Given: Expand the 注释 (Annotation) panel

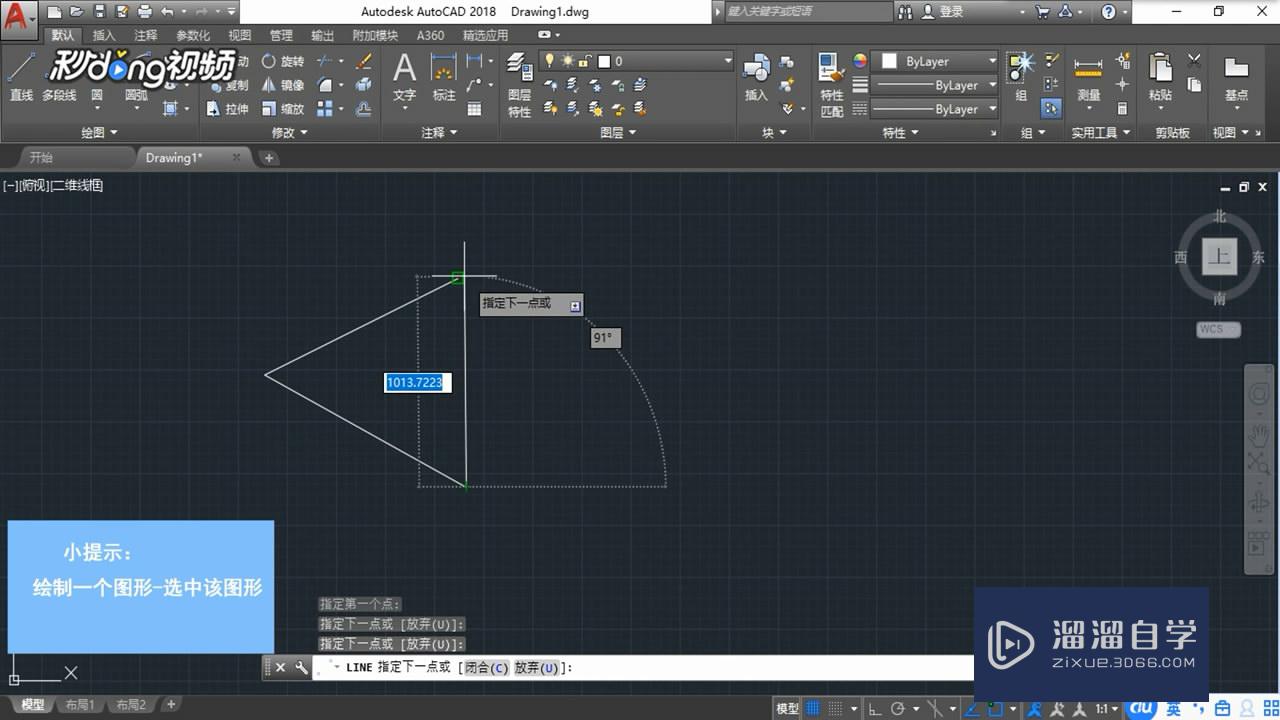Looking at the screenshot, I should point(439,132).
